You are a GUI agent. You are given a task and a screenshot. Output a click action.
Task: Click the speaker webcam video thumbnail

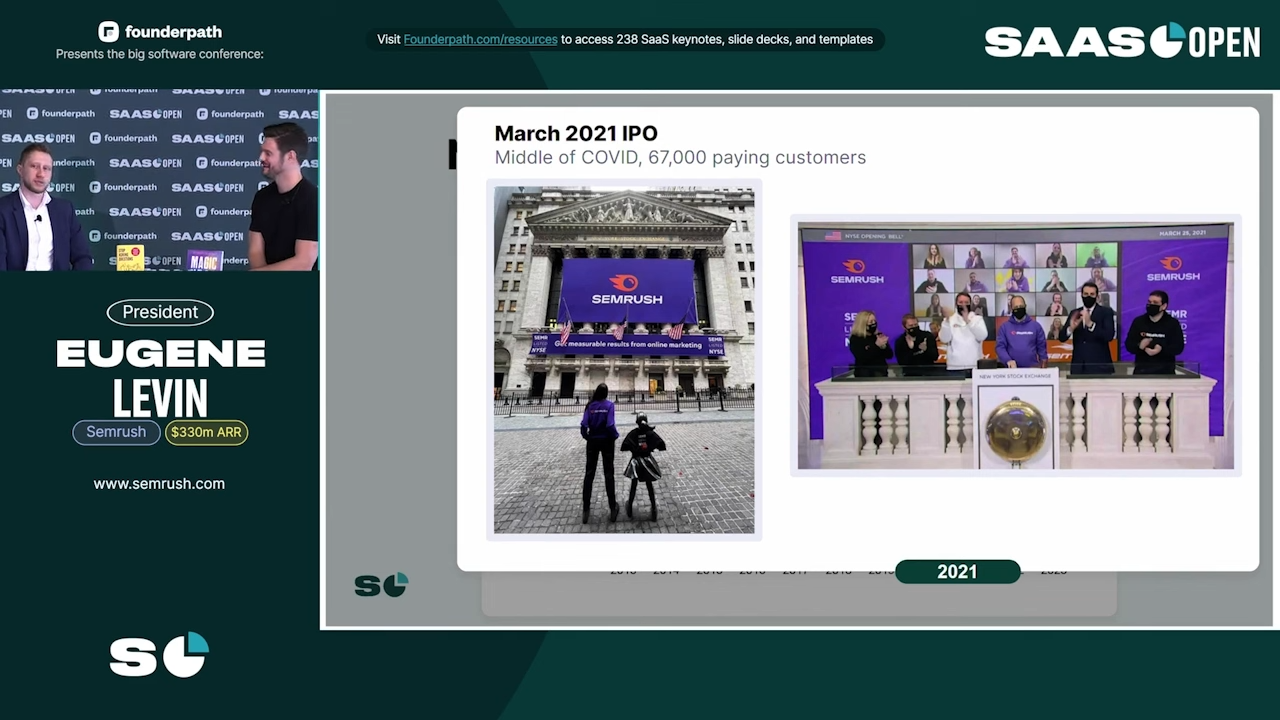pos(159,179)
